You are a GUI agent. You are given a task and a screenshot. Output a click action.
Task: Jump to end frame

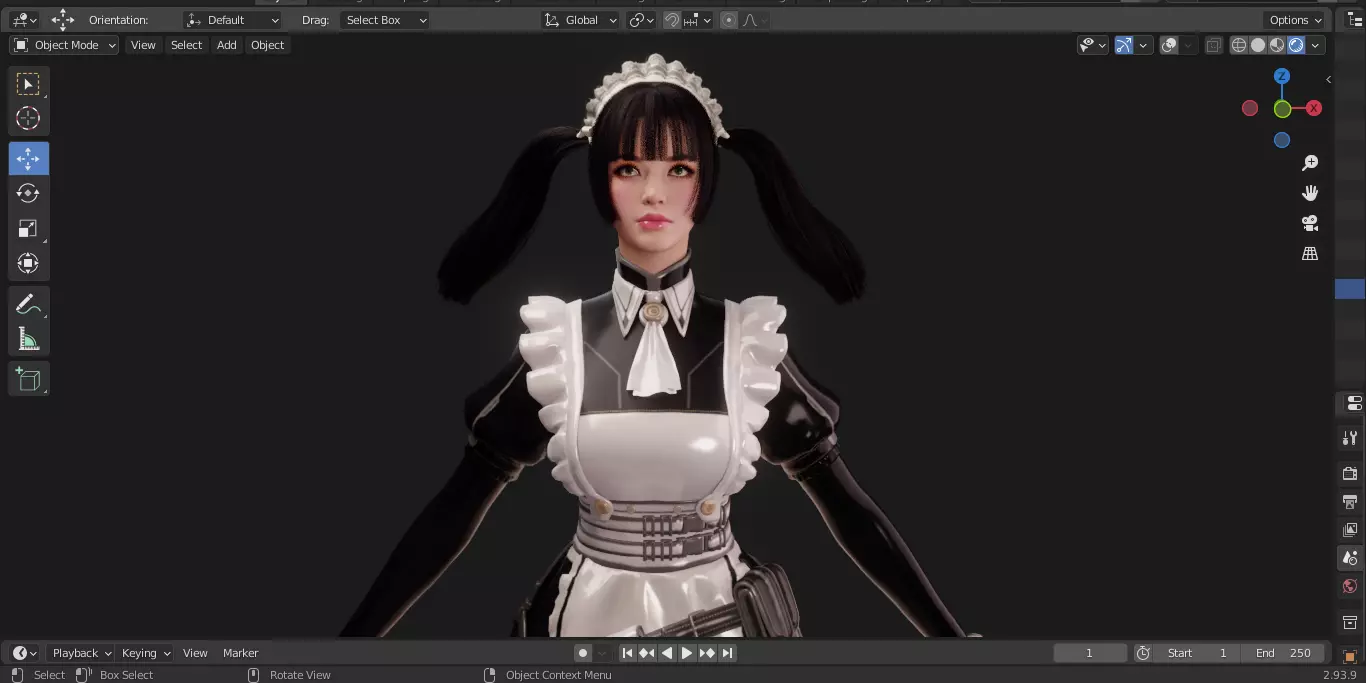pos(728,653)
